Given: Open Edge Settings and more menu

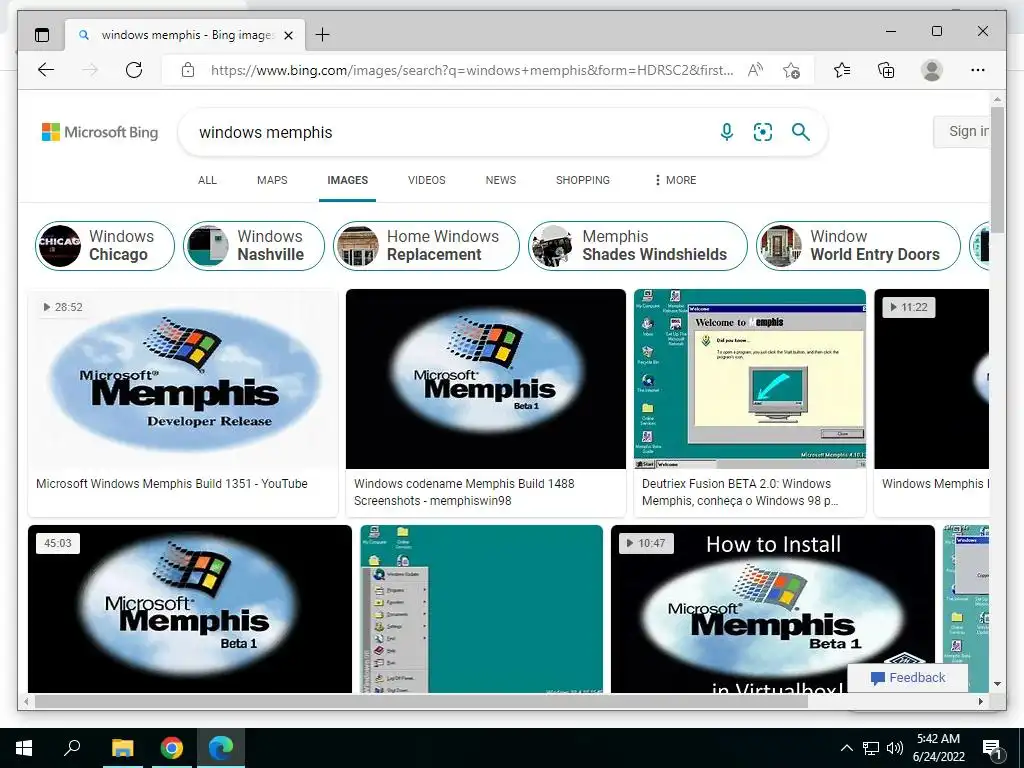Looking at the screenshot, I should [978, 70].
